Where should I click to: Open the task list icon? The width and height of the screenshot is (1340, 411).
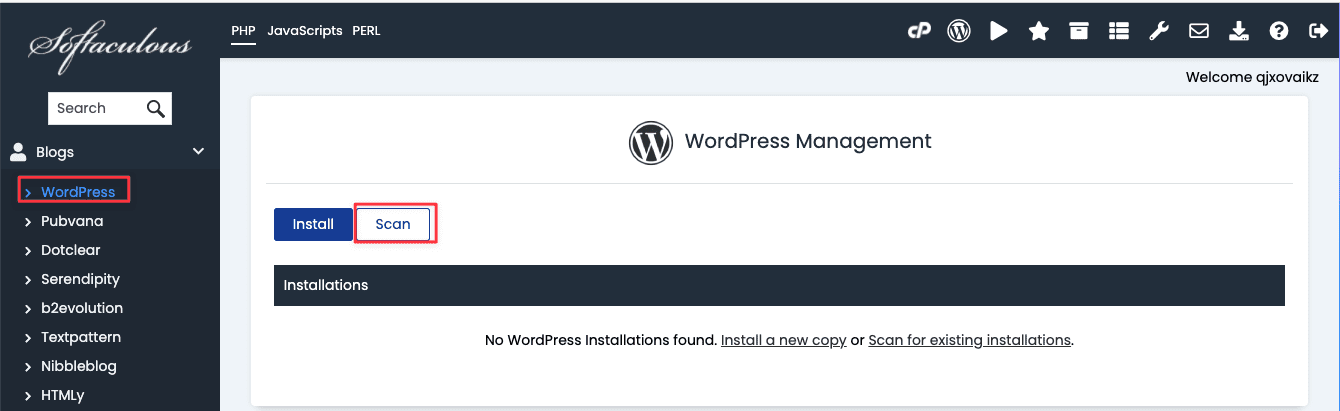(1119, 31)
